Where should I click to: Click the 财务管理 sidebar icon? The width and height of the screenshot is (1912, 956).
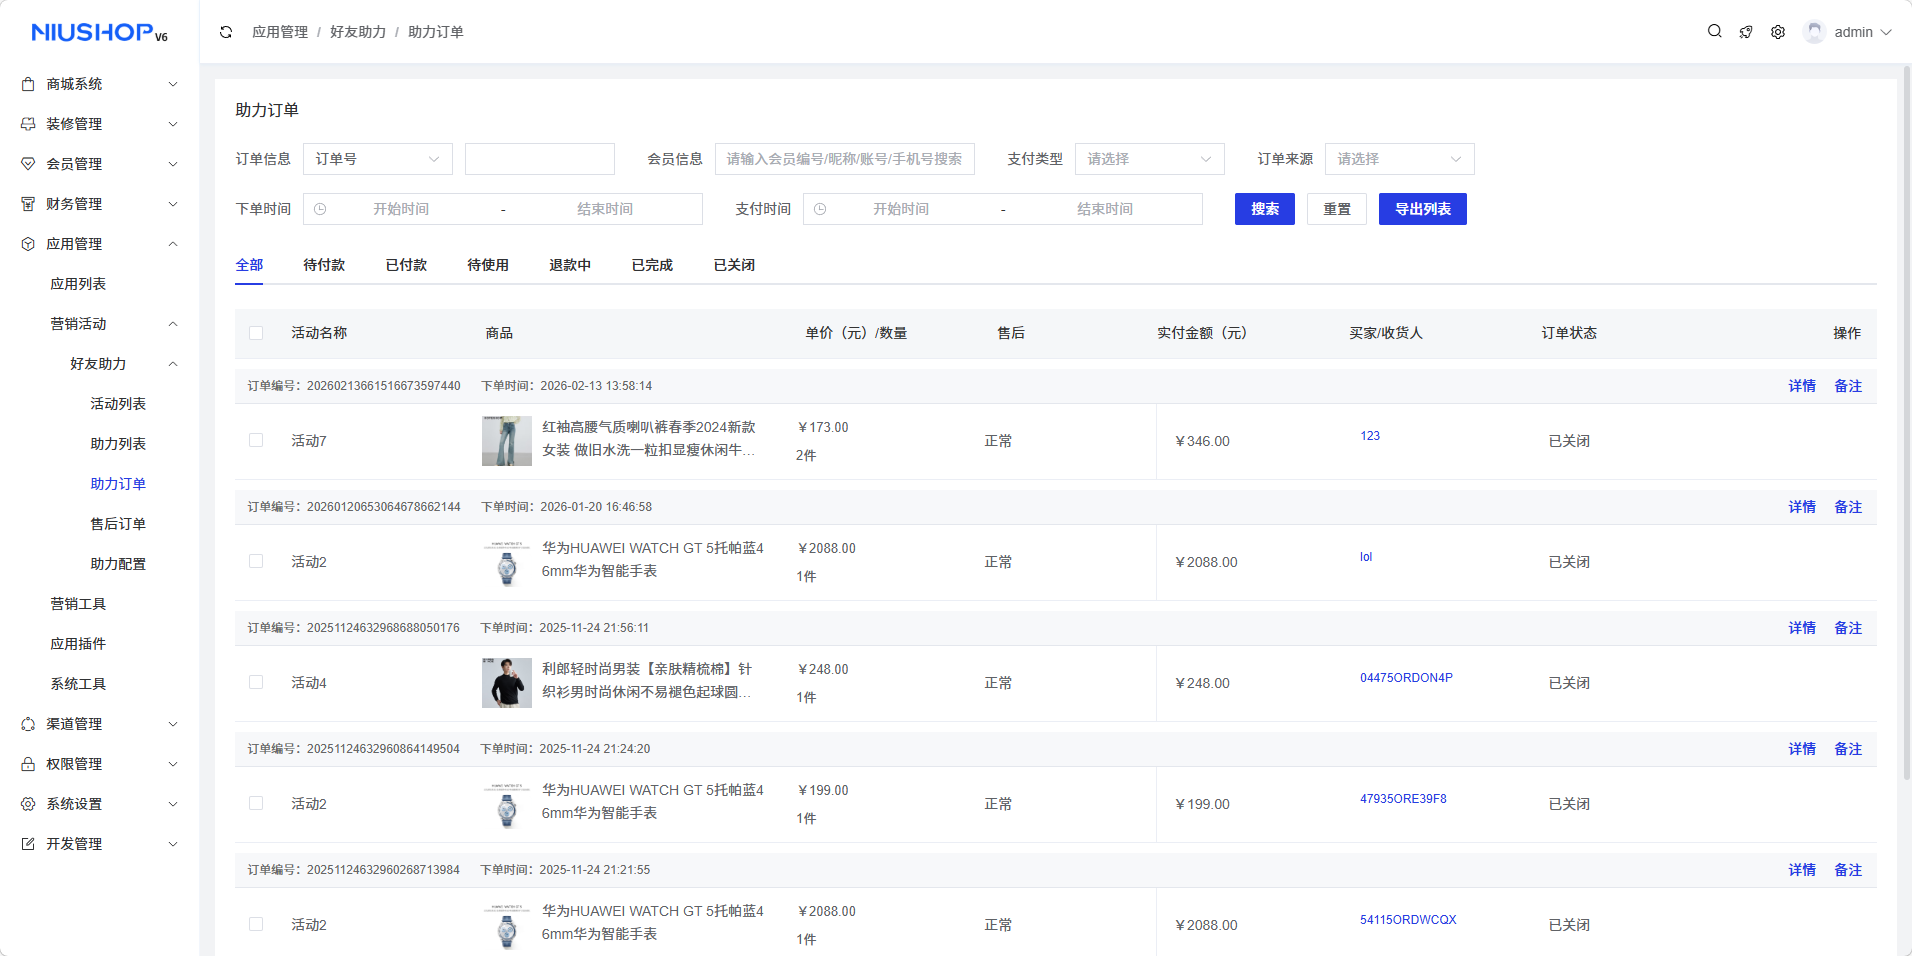click(28, 204)
